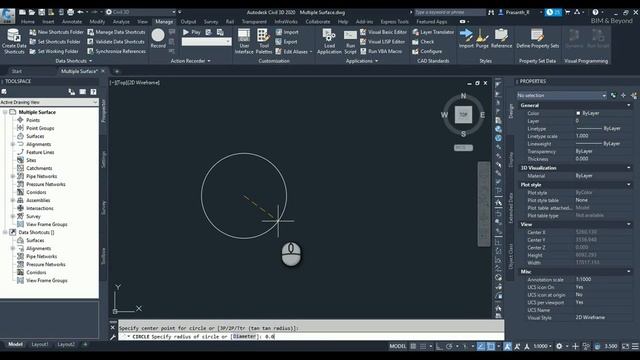Open the Civil 3D application menu
Viewport: 640px width, 360px height.
(7, 15)
